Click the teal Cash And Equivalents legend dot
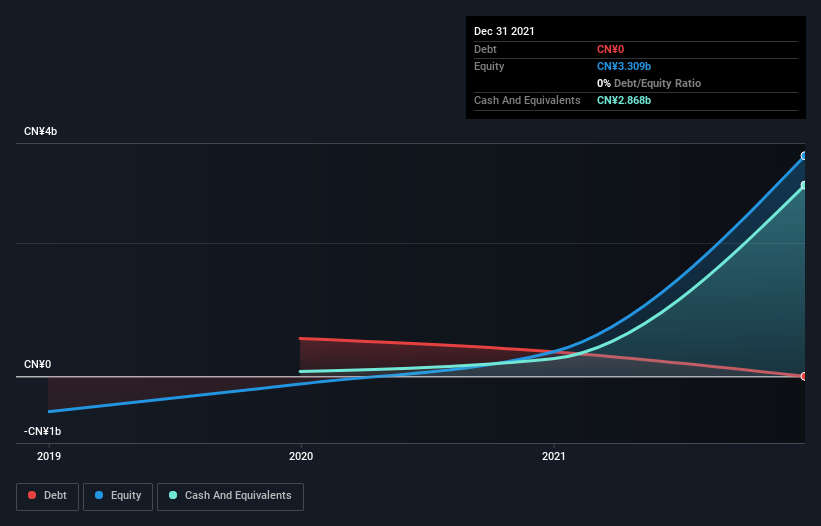The height and width of the screenshot is (526, 821). [x=173, y=495]
